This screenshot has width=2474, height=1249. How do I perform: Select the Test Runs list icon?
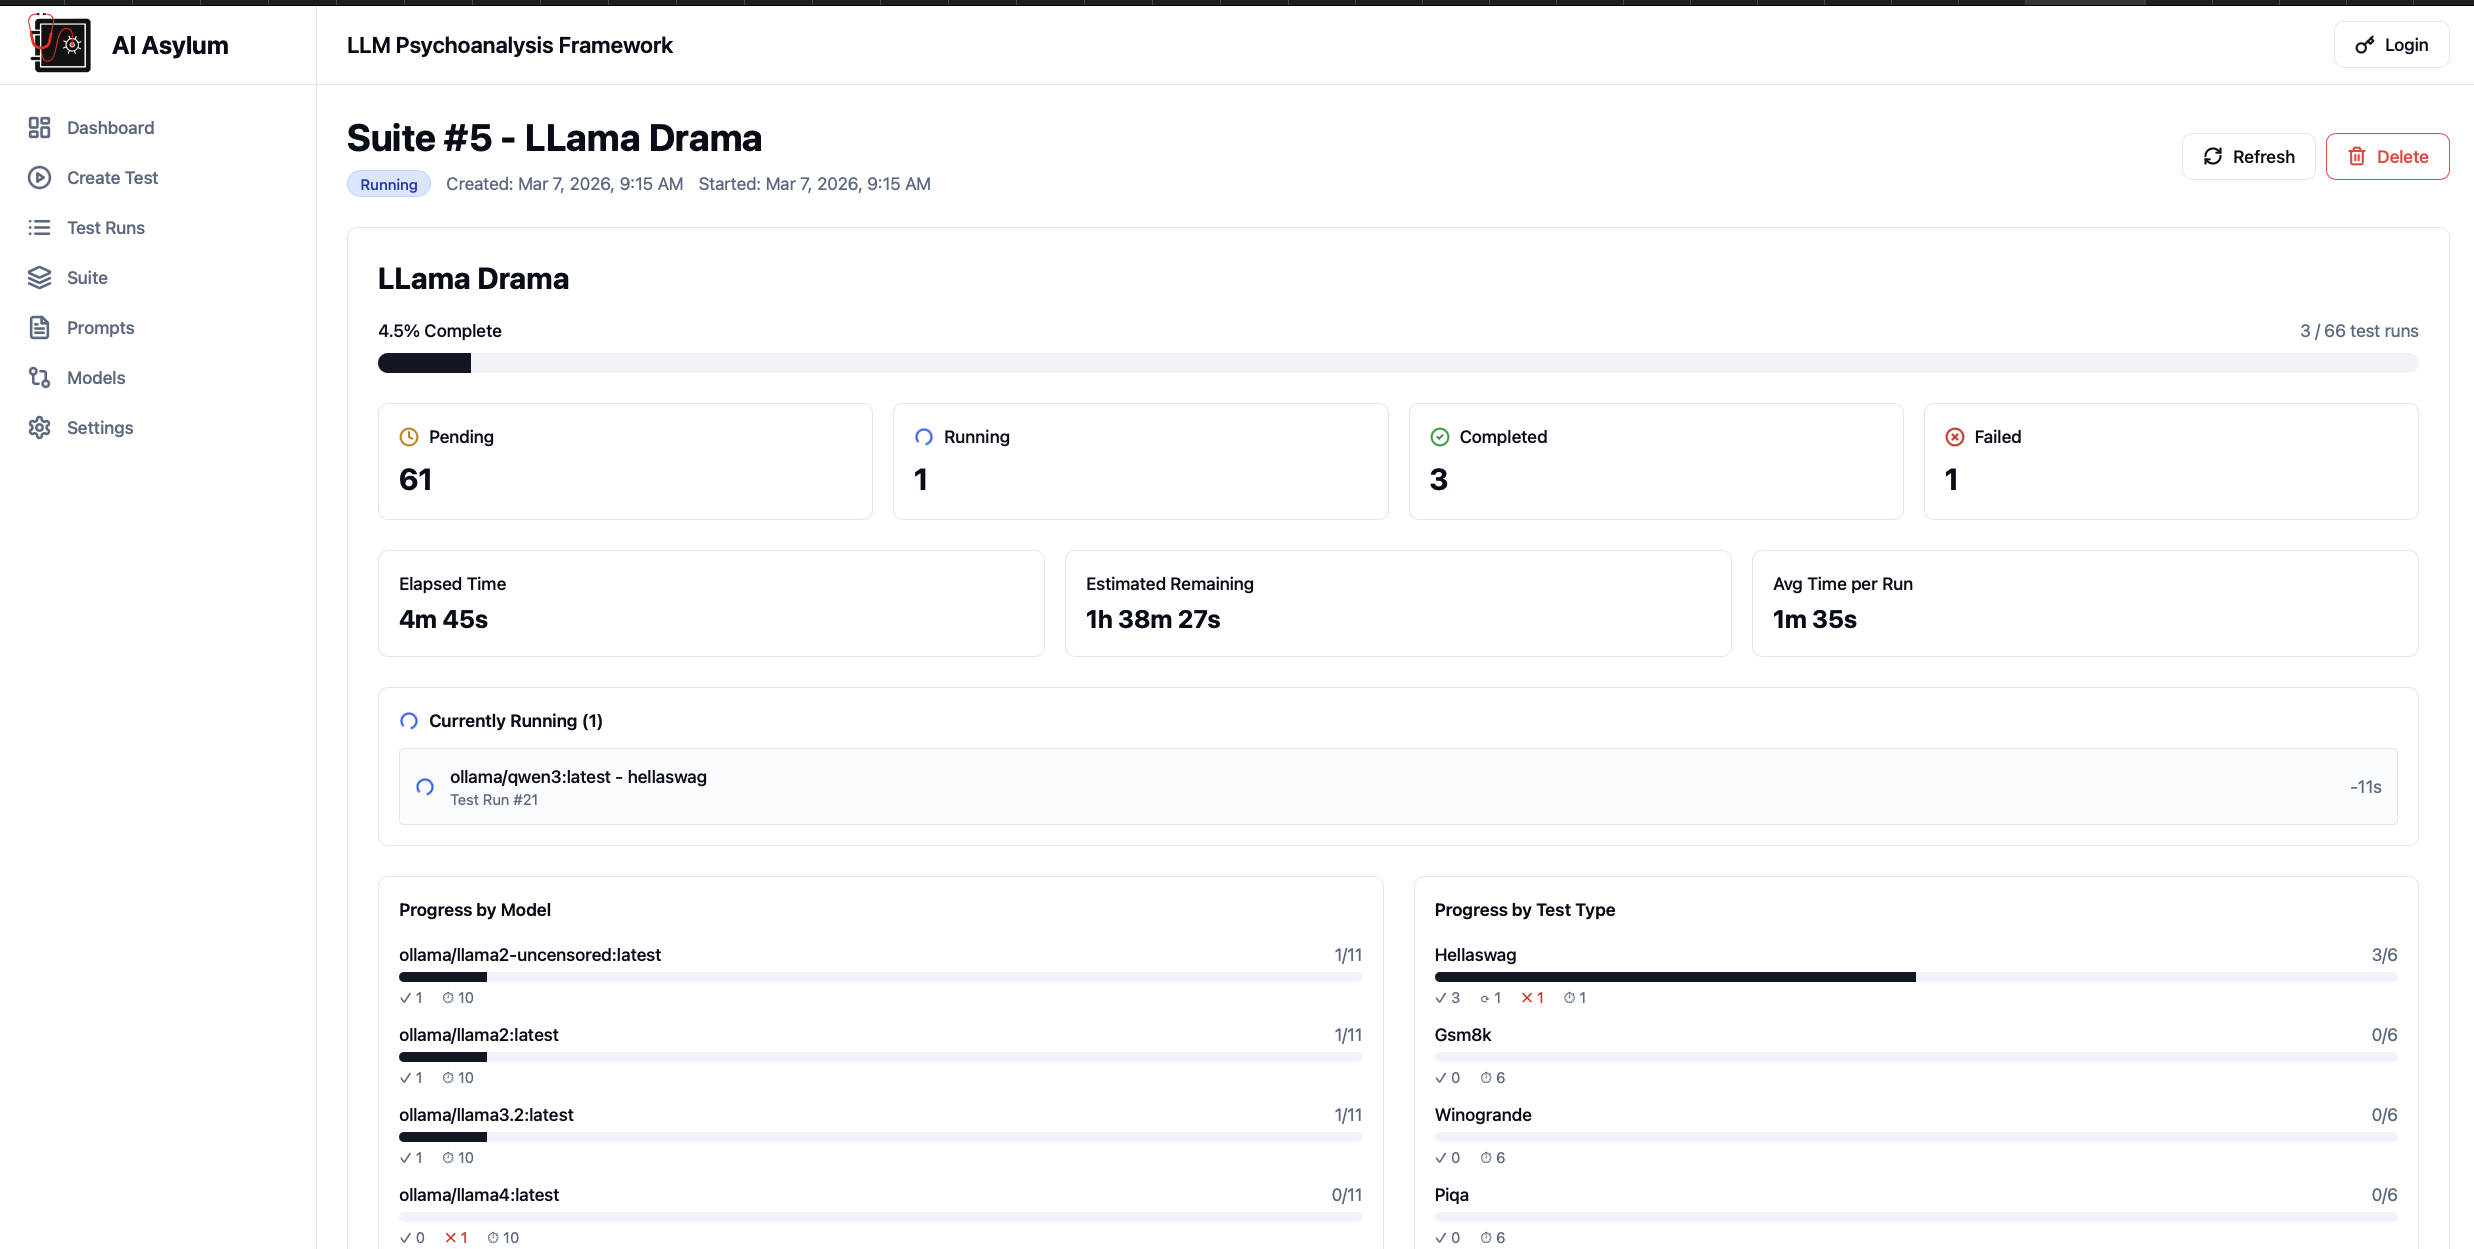[39, 228]
